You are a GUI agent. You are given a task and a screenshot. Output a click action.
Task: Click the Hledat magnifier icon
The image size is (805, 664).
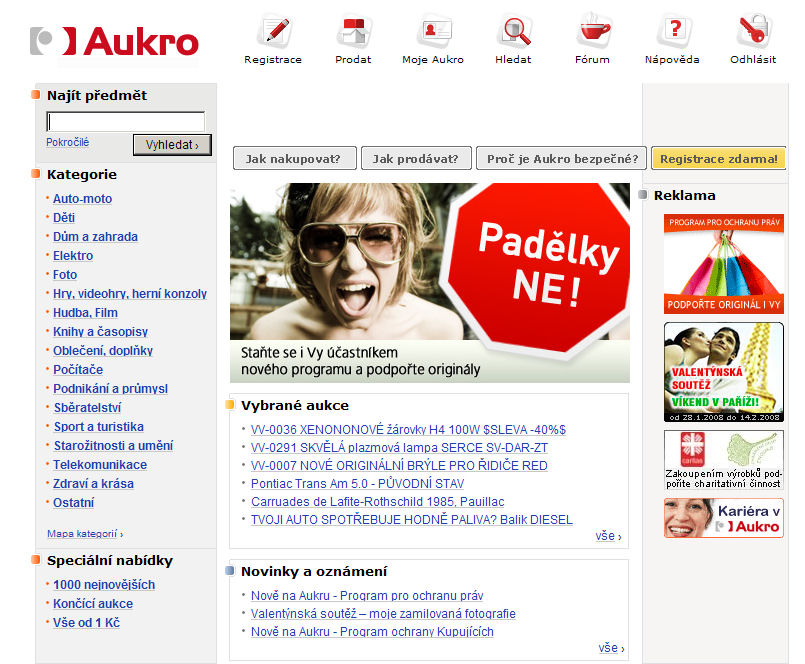pyautogui.click(x=514, y=31)
